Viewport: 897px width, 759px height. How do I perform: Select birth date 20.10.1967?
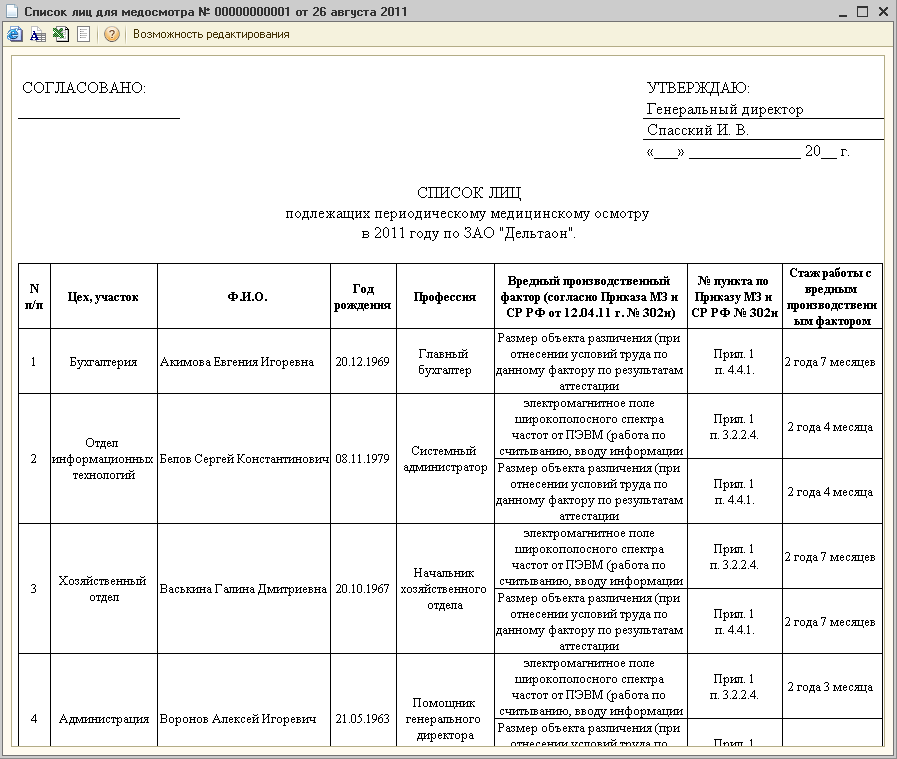(363, 589)
